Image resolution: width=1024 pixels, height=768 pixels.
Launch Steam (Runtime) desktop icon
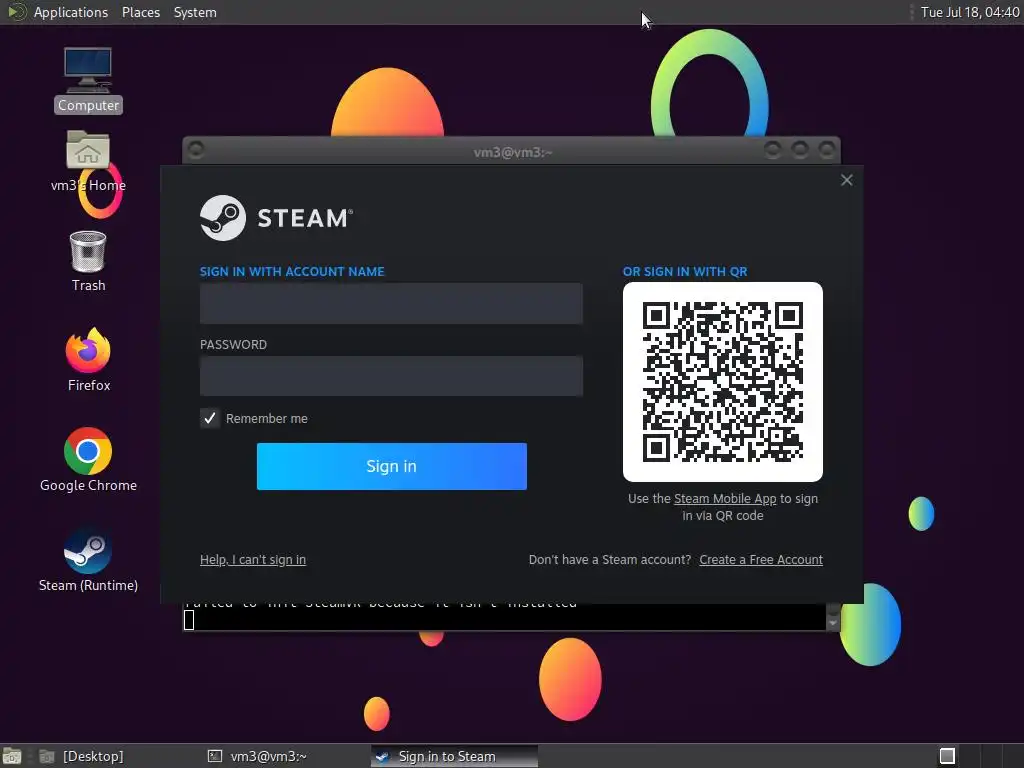click(88, 560)
